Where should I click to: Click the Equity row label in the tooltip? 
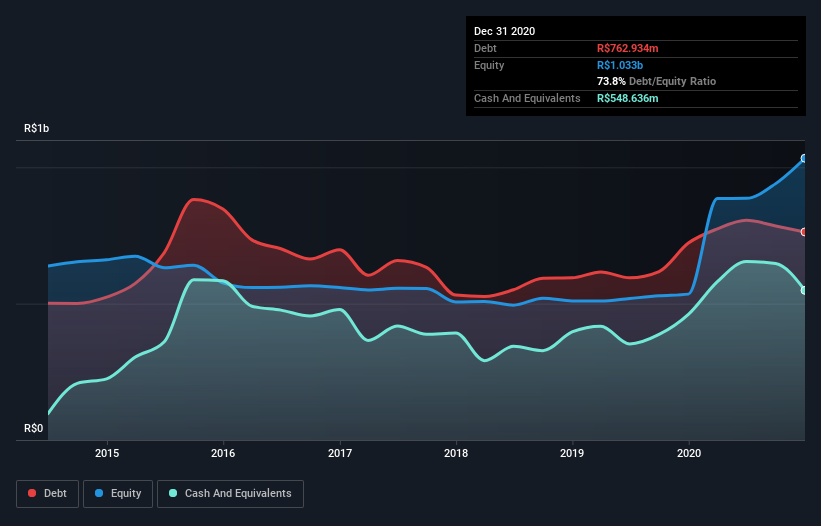pos(489,65)
